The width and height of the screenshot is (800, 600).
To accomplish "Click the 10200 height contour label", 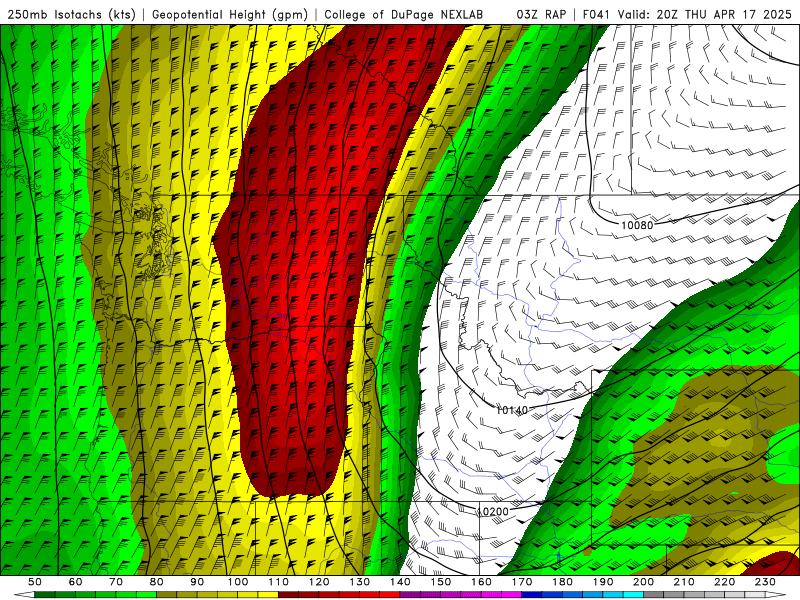I will tap(493, 511).
